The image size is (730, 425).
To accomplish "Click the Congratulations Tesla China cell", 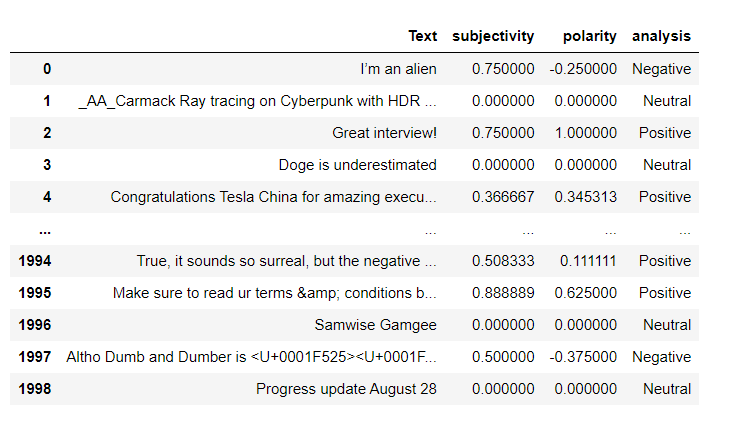I will tap(274, 197).
